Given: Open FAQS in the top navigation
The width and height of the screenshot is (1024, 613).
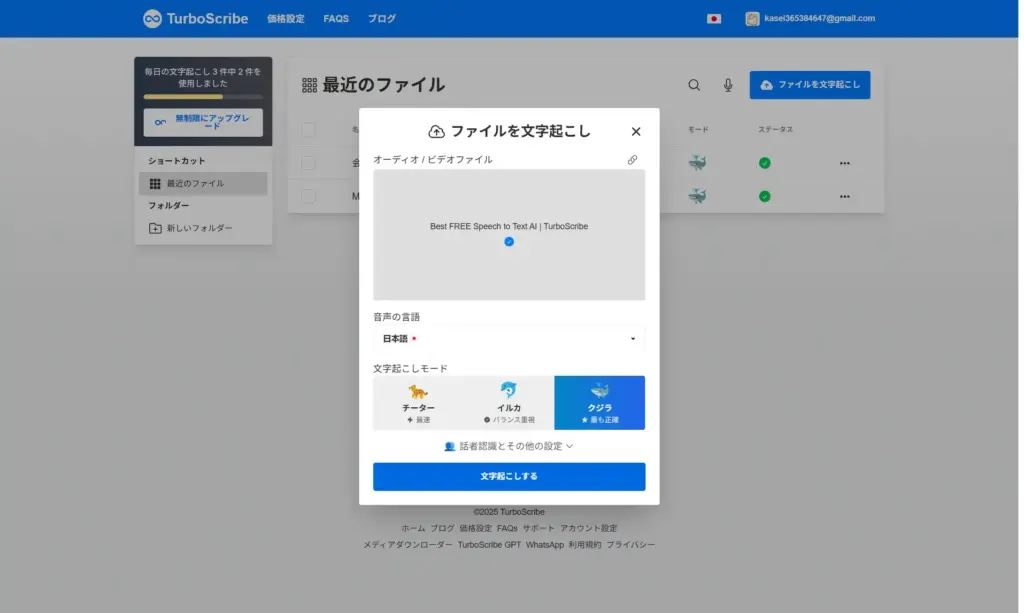Looking at the screenshot, I should click(336, 19).
